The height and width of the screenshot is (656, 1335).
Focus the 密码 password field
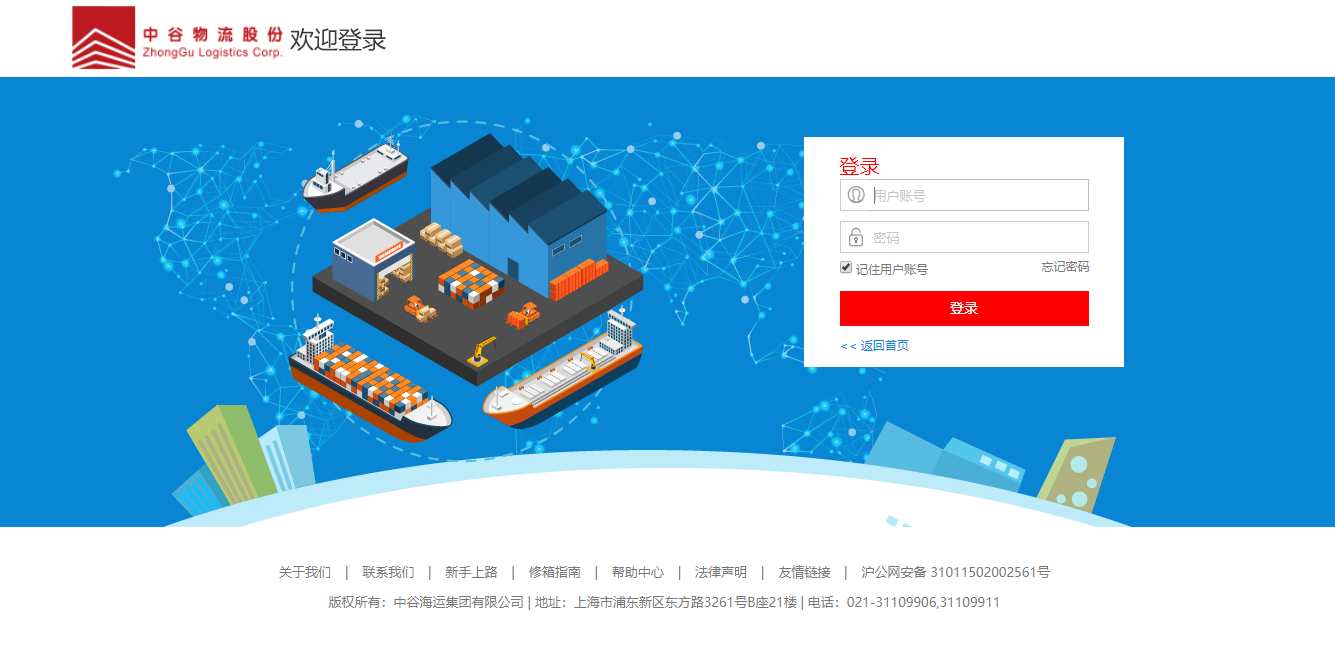[x=964, y=237]
